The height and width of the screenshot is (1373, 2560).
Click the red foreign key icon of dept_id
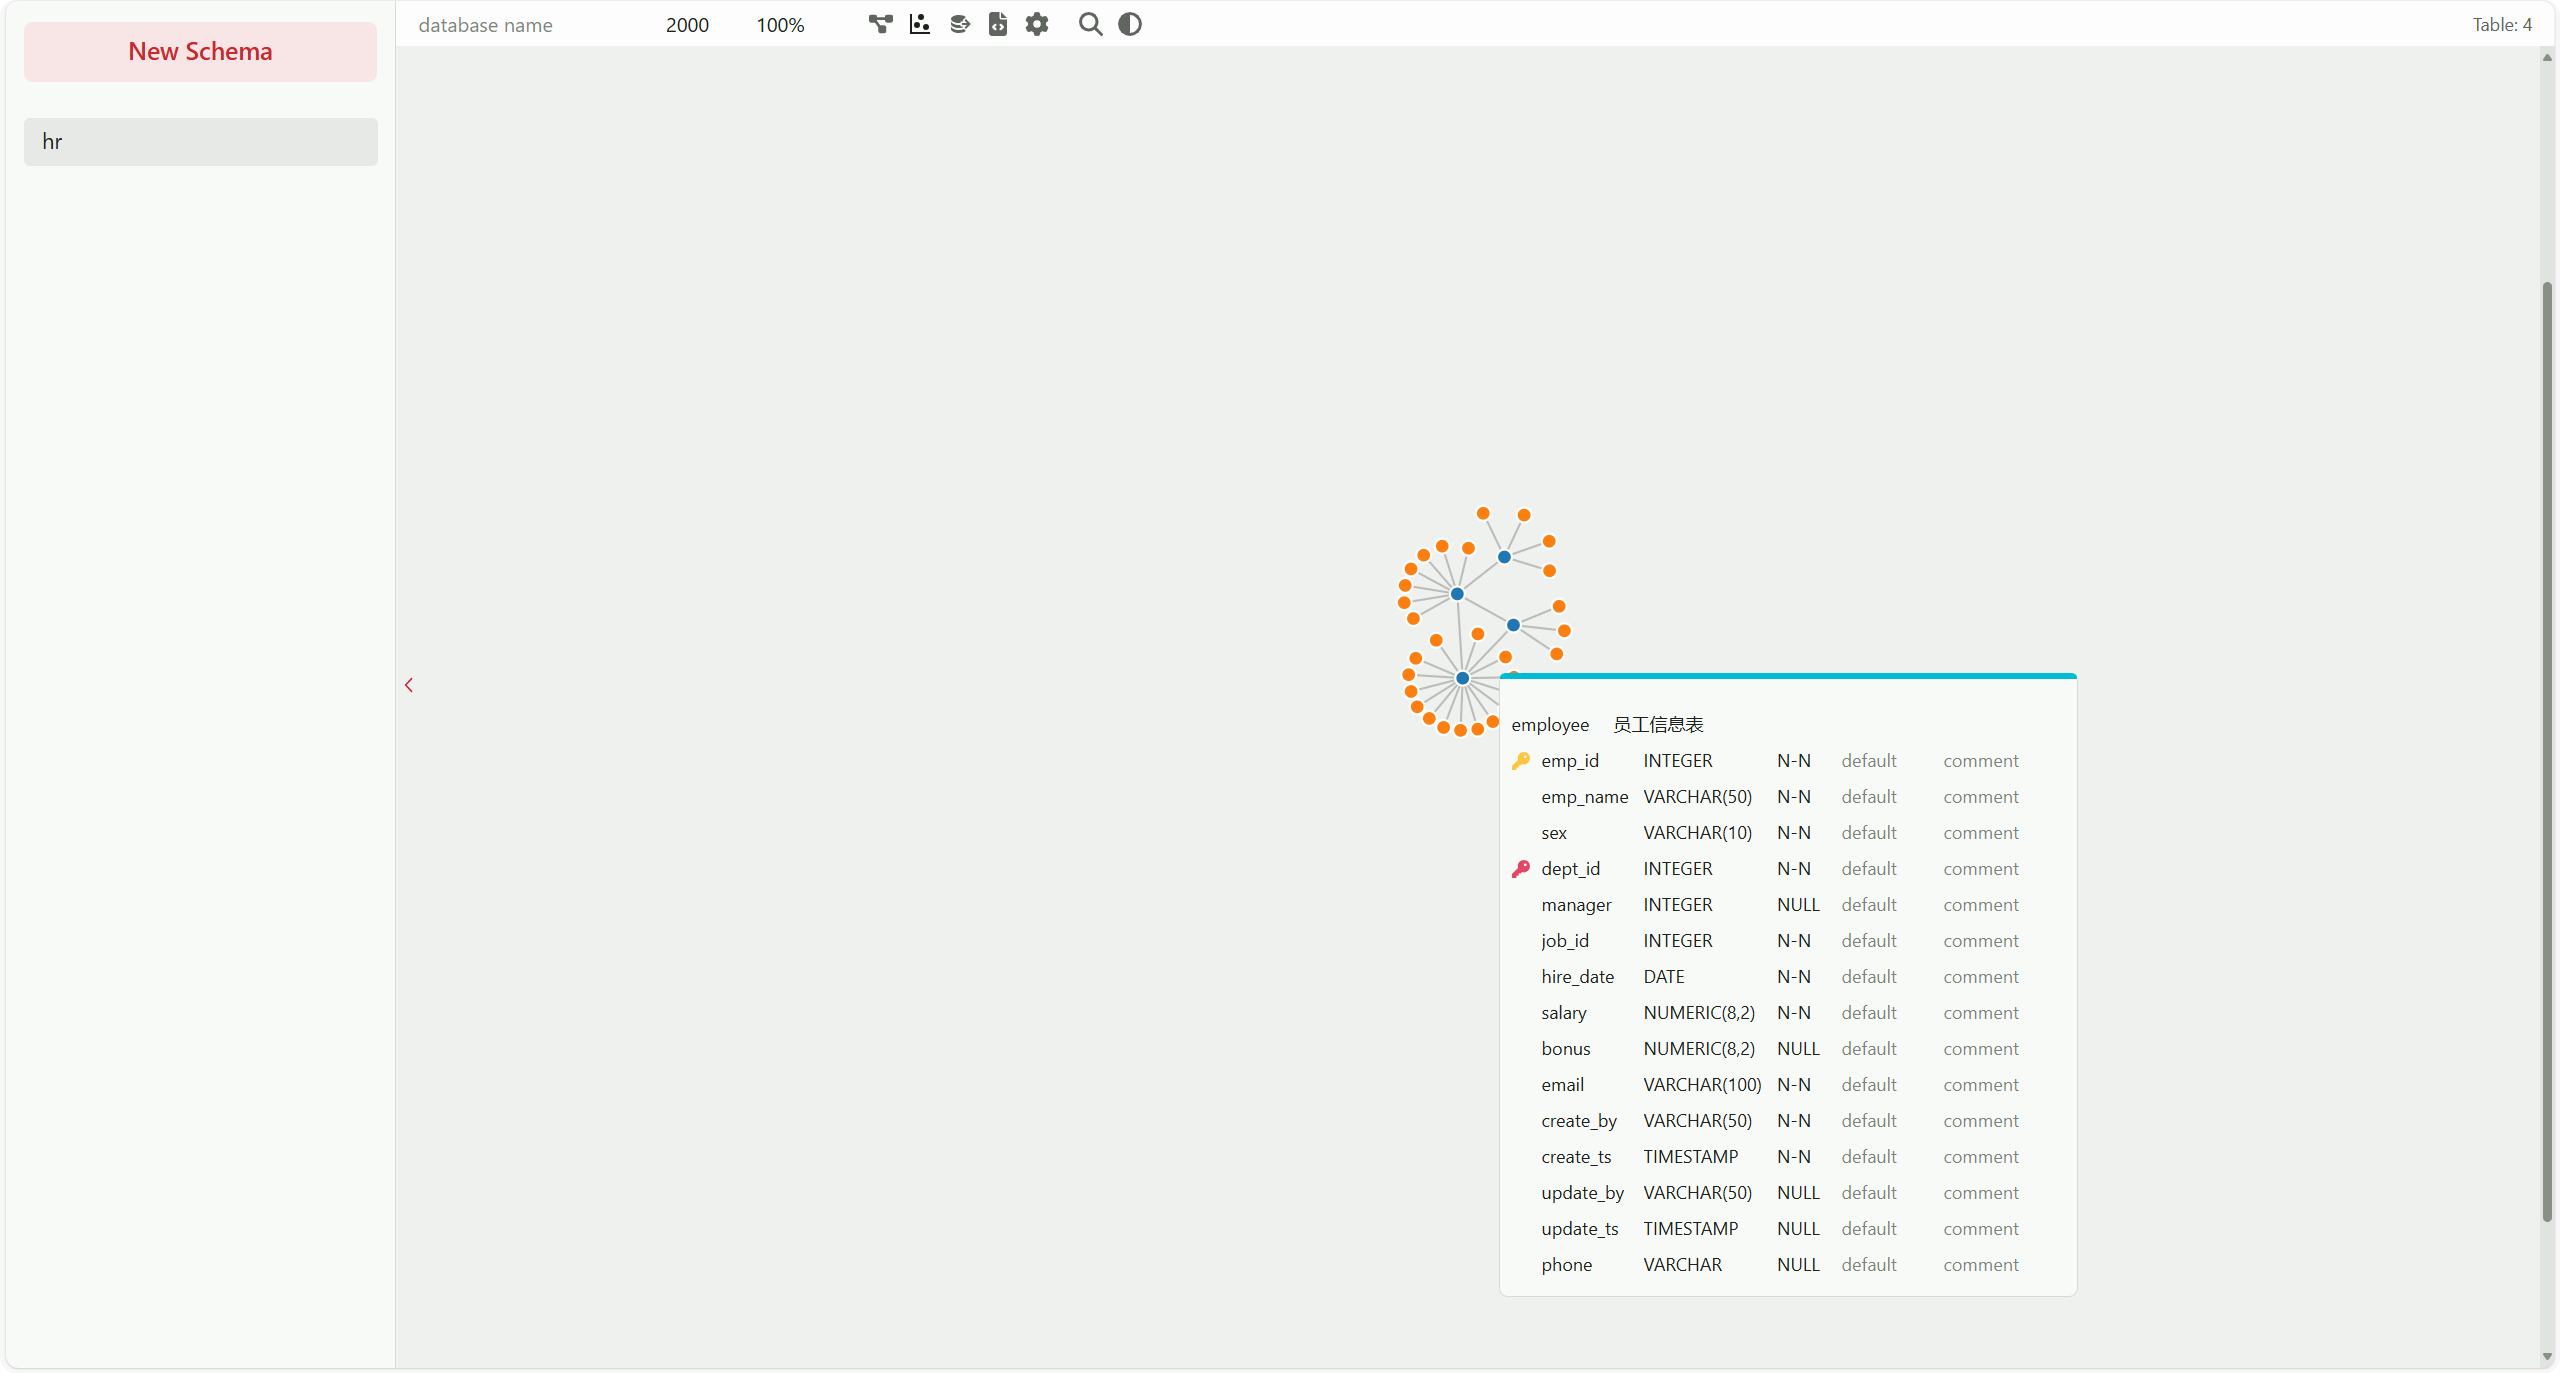click(1521, 869)
